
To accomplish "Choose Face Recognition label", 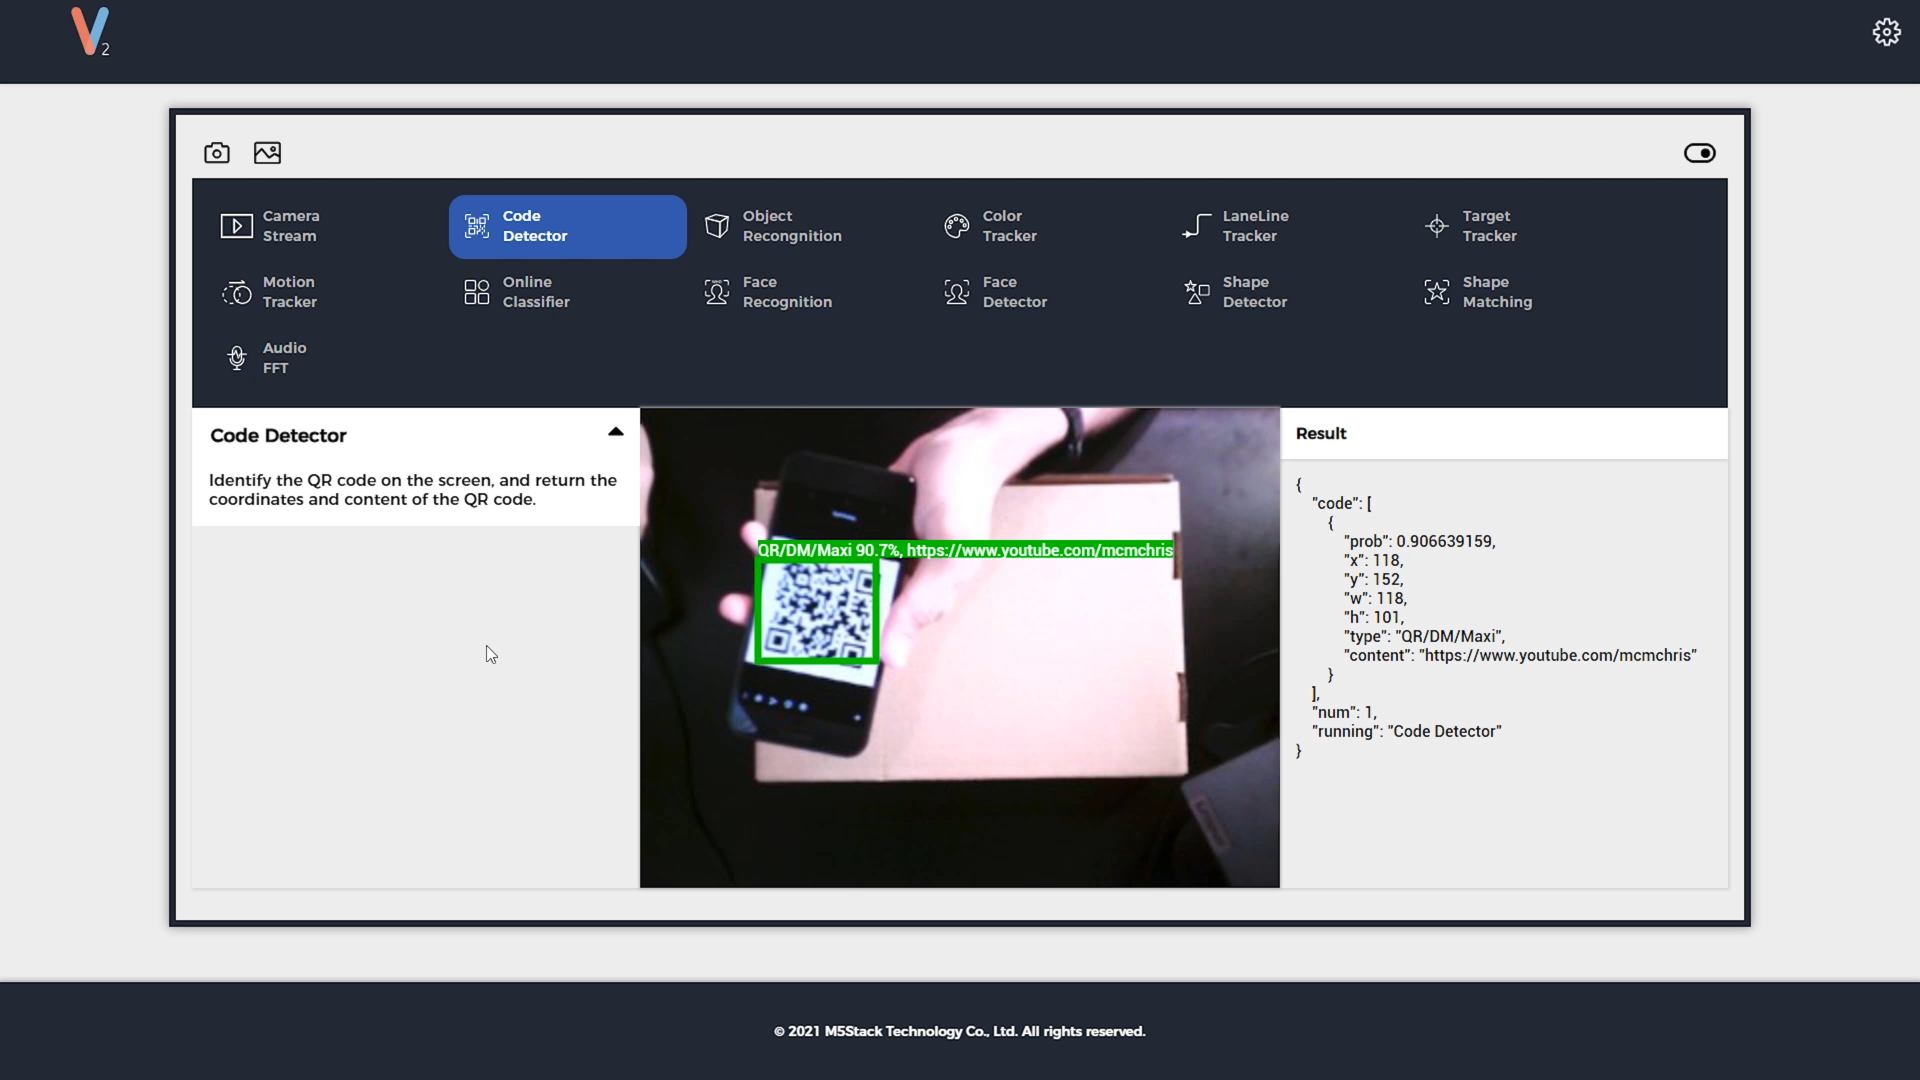I will tap(787, 292).
